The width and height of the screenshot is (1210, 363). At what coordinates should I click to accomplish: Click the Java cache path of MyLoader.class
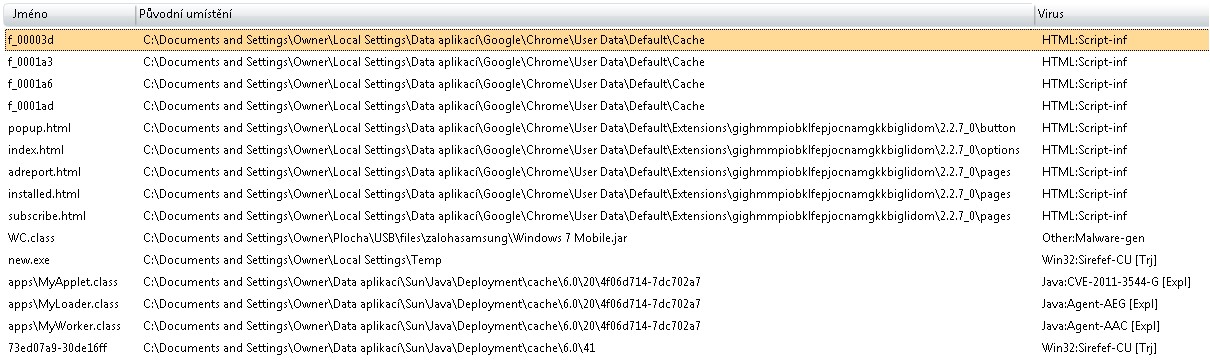pyautogui.click(x=422, y=304)
